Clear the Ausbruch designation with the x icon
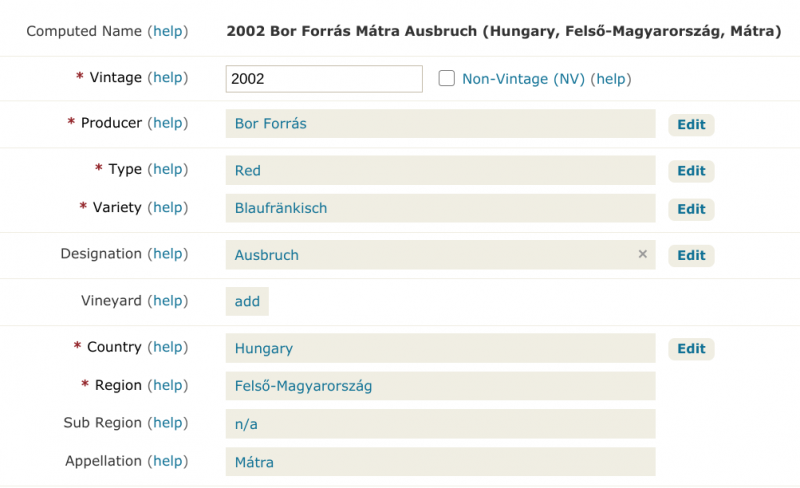Screen dimensions: 800x488 click(642, 254)
